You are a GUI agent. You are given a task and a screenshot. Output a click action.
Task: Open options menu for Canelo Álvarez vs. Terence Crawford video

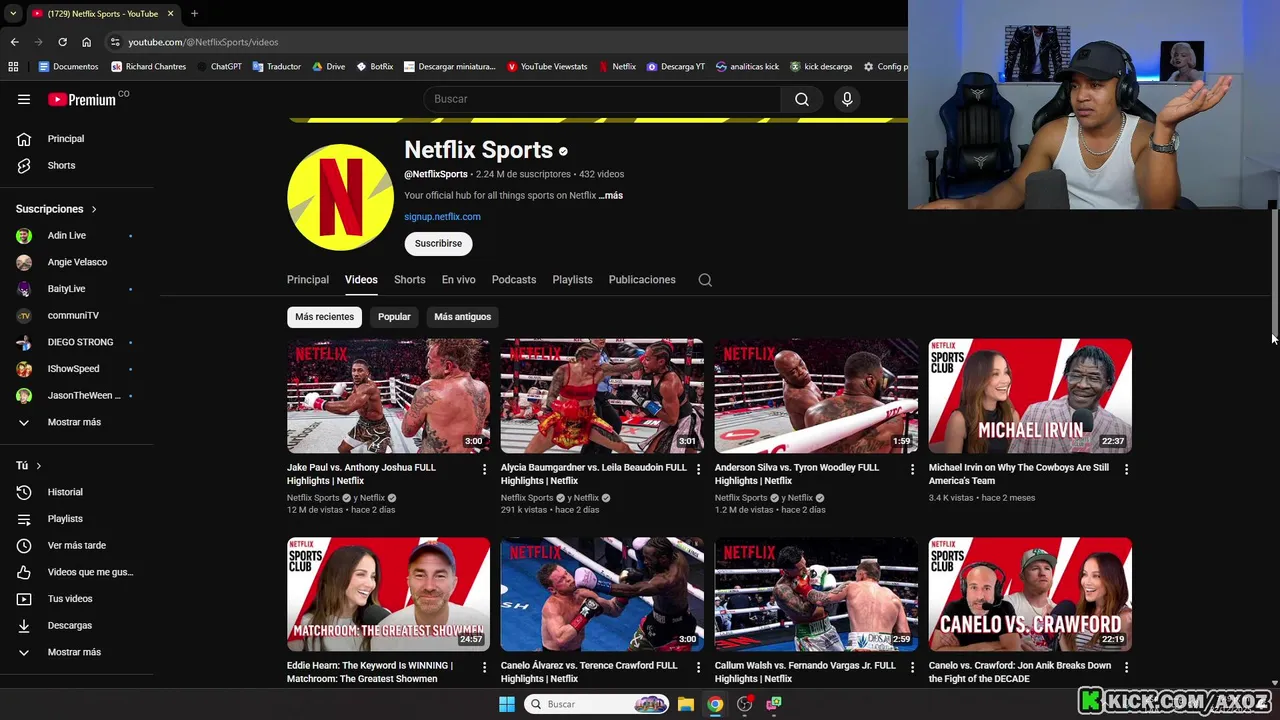click(x=699, y=667)
